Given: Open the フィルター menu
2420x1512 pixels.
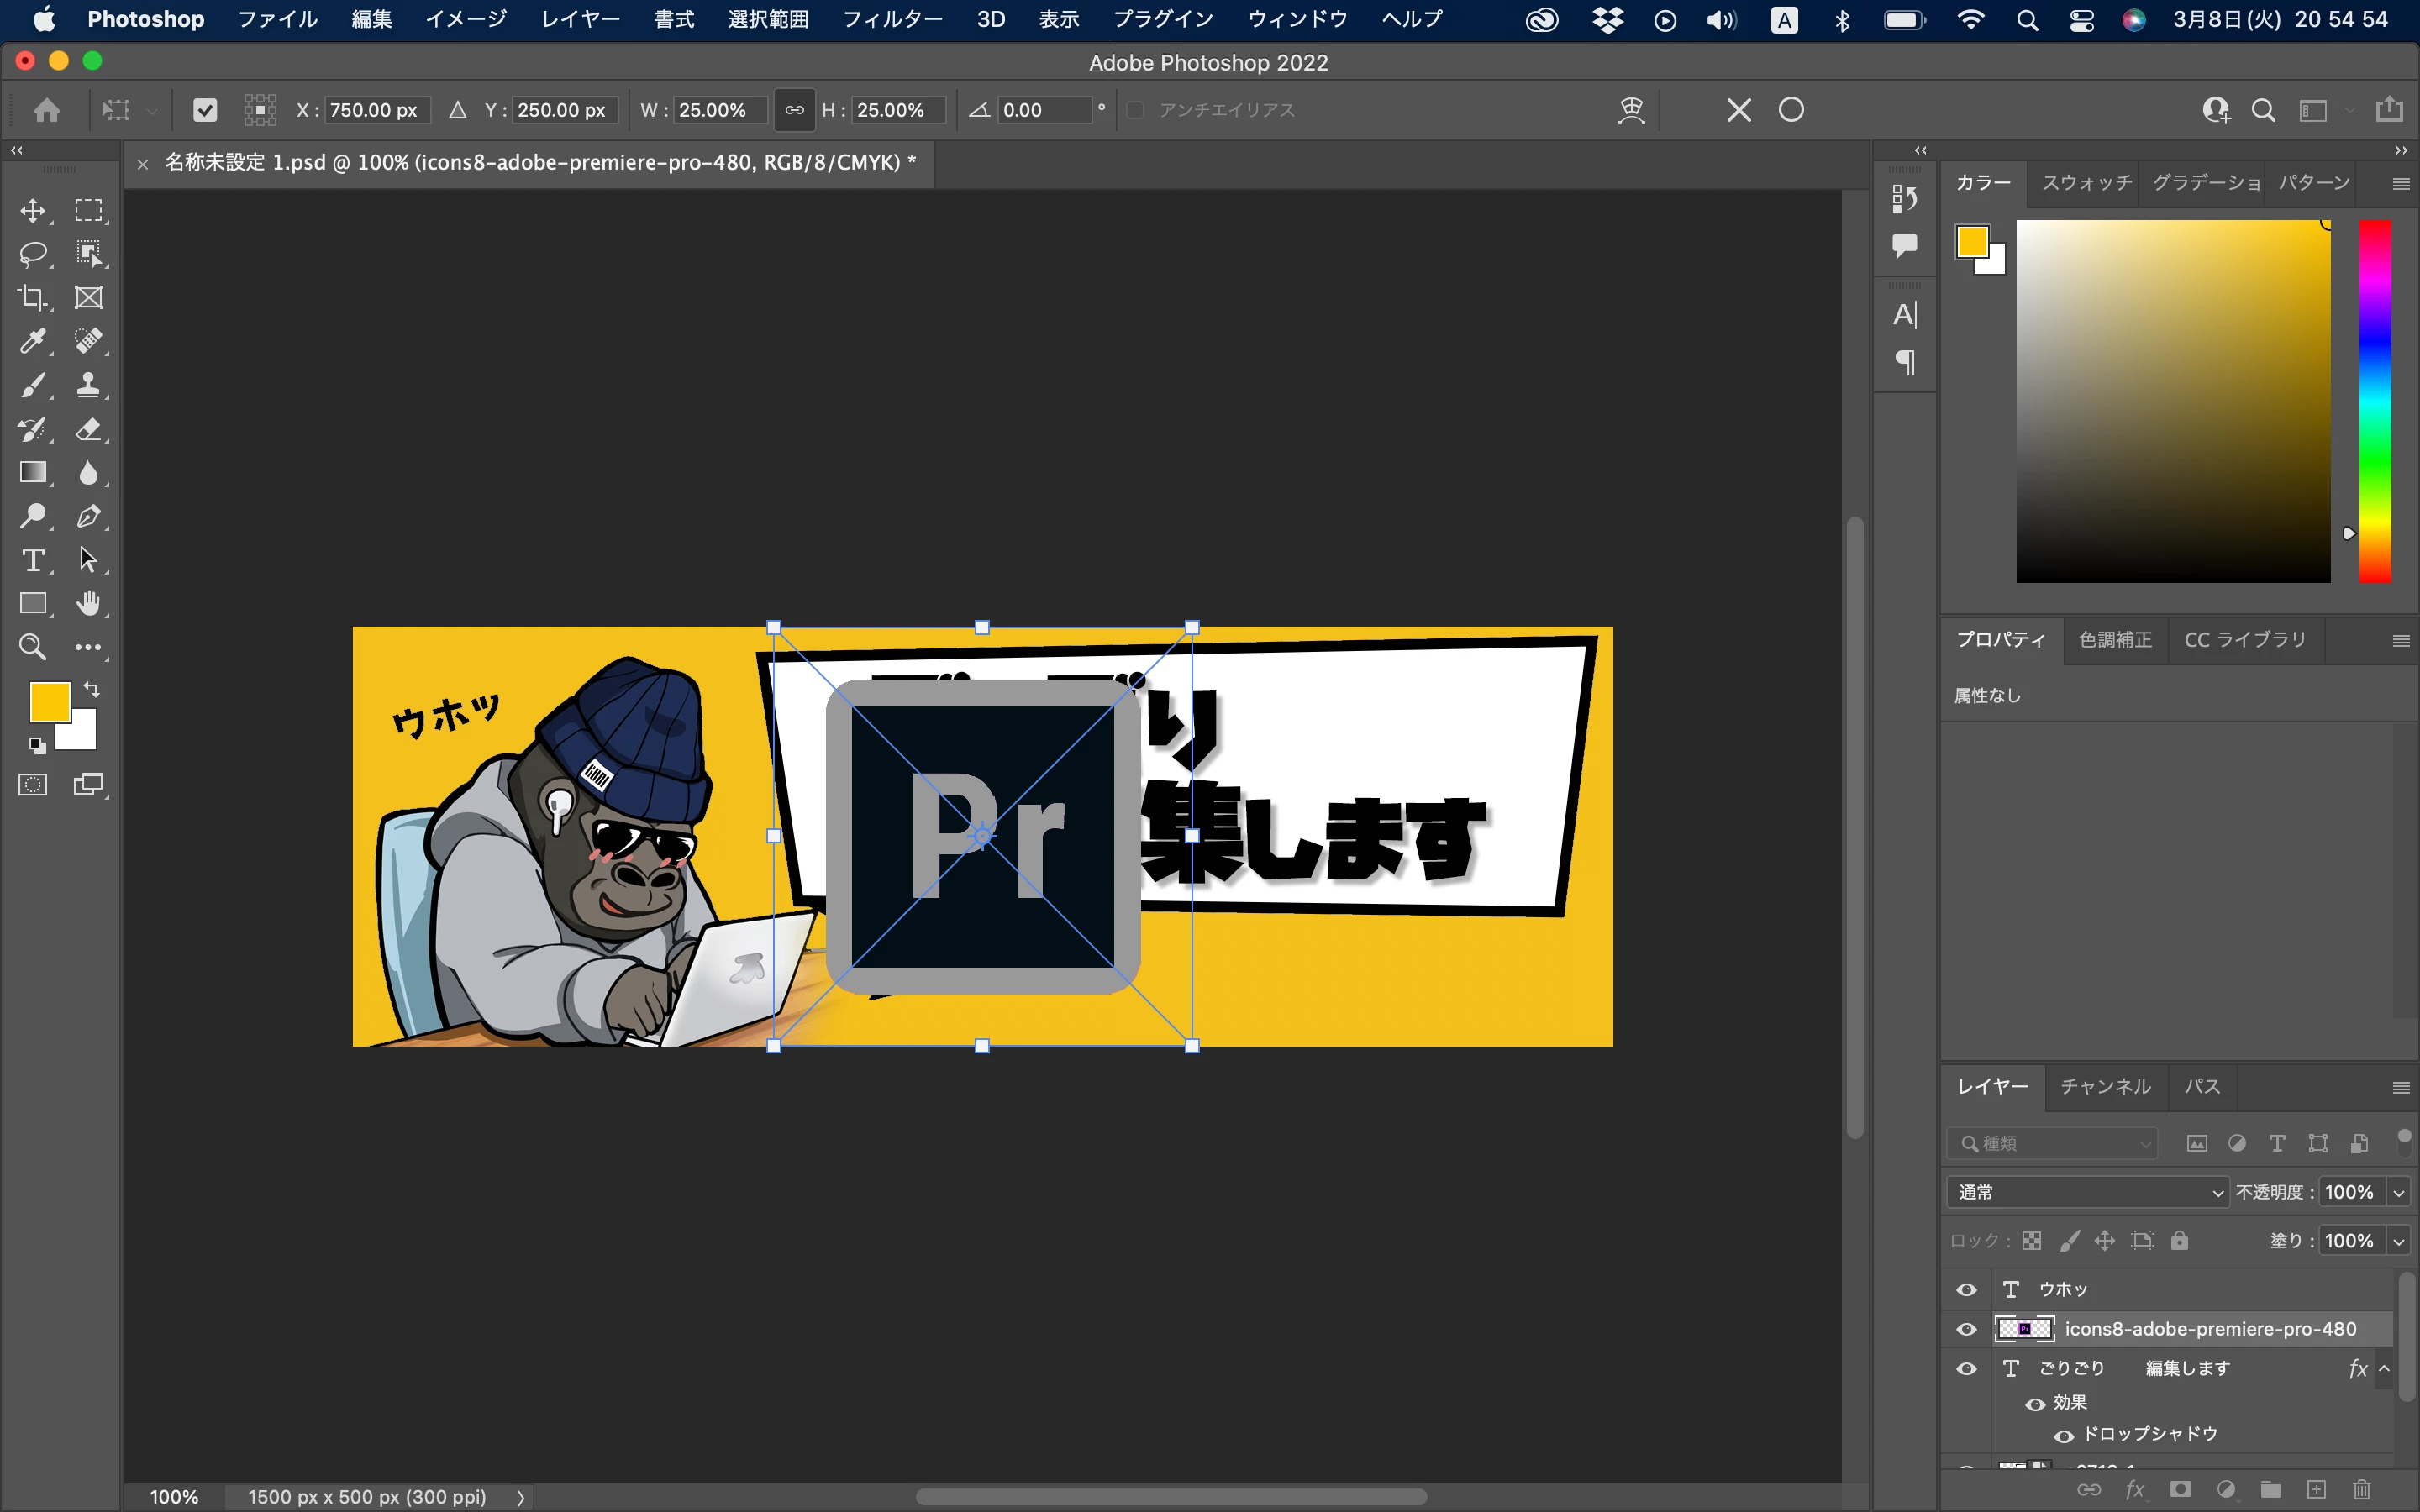Looking at the screenshot, I should click(x=892, y=19).
